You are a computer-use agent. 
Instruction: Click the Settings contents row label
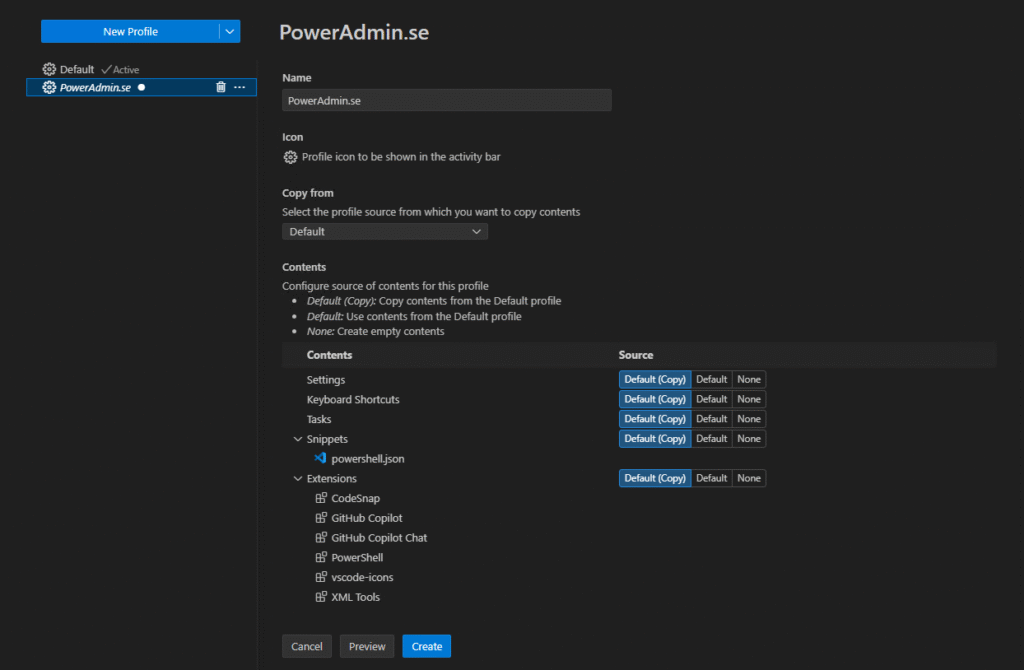326,379
